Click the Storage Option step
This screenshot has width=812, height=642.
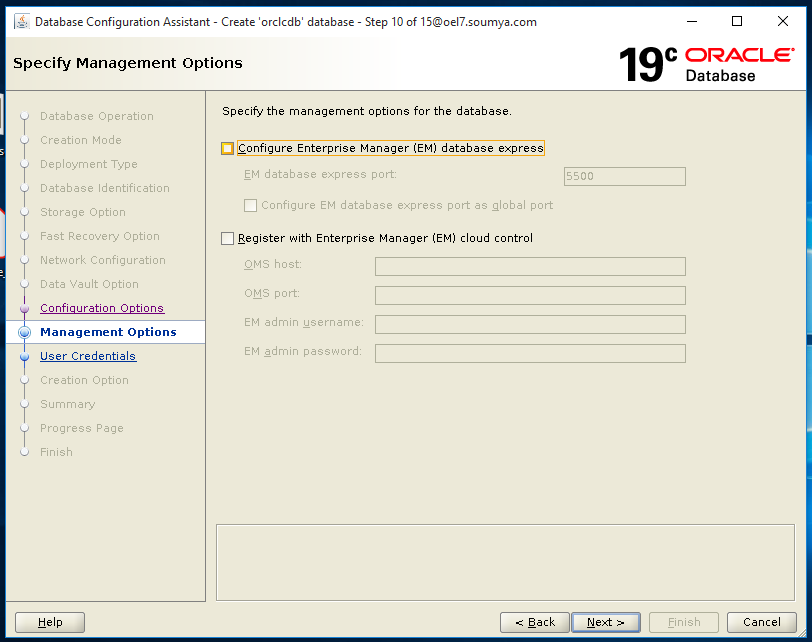pyautogui.click(x=83, y=212)
